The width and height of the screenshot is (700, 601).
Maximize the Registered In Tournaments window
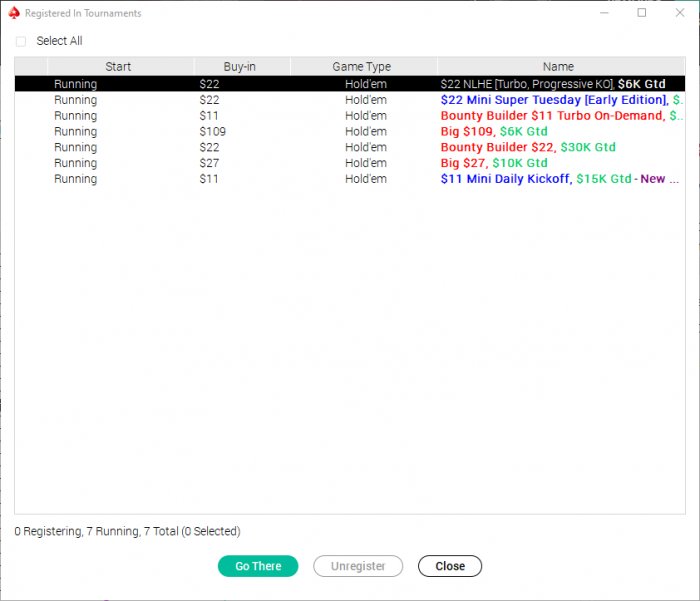642,13
